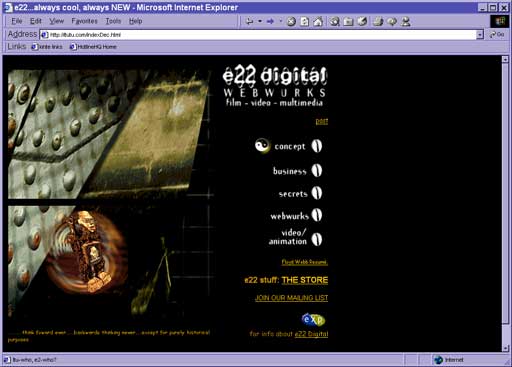
Task: Click the oval button next to concept
Action: (317, 146)
